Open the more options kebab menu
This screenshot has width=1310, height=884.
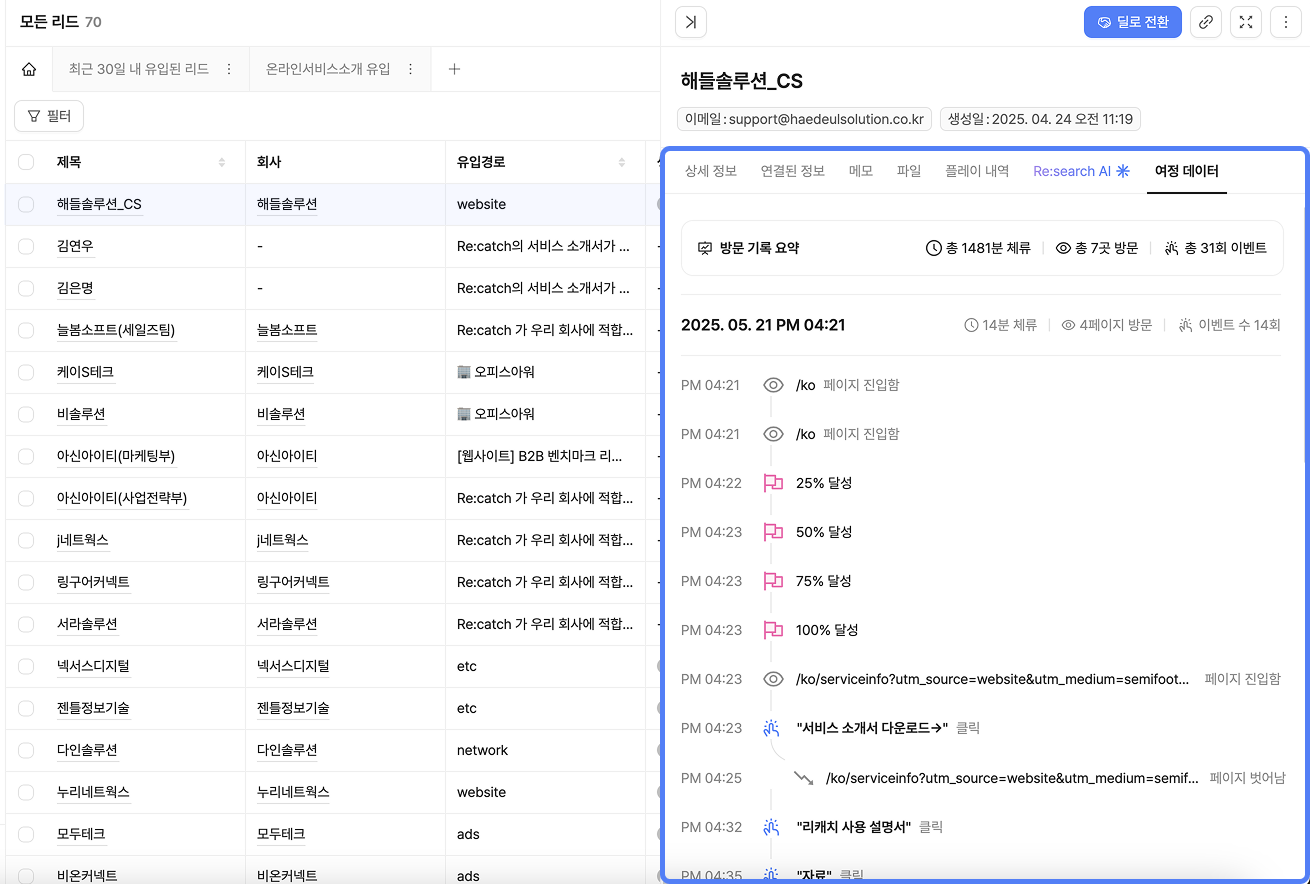pos(1285,22)
